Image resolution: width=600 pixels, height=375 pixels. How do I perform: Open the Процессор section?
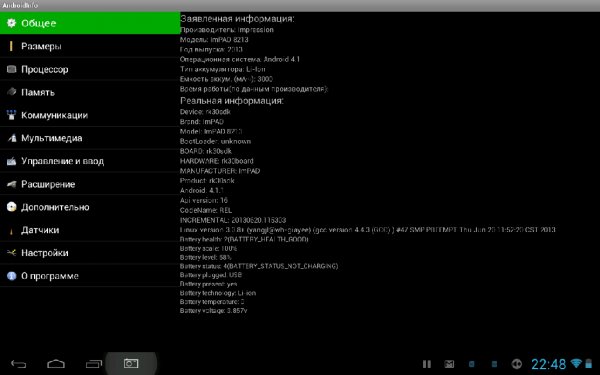point(90,69)
